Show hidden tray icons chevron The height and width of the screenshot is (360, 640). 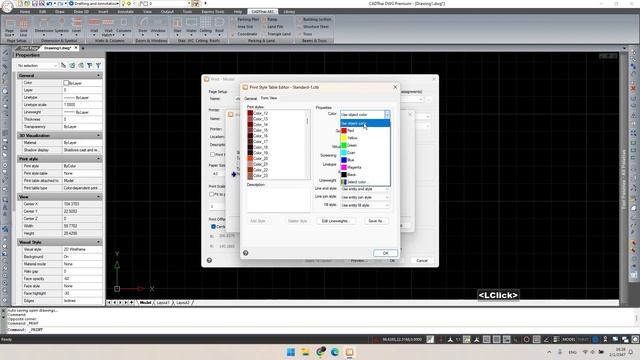pyautogui.click(x=549, y=352)
